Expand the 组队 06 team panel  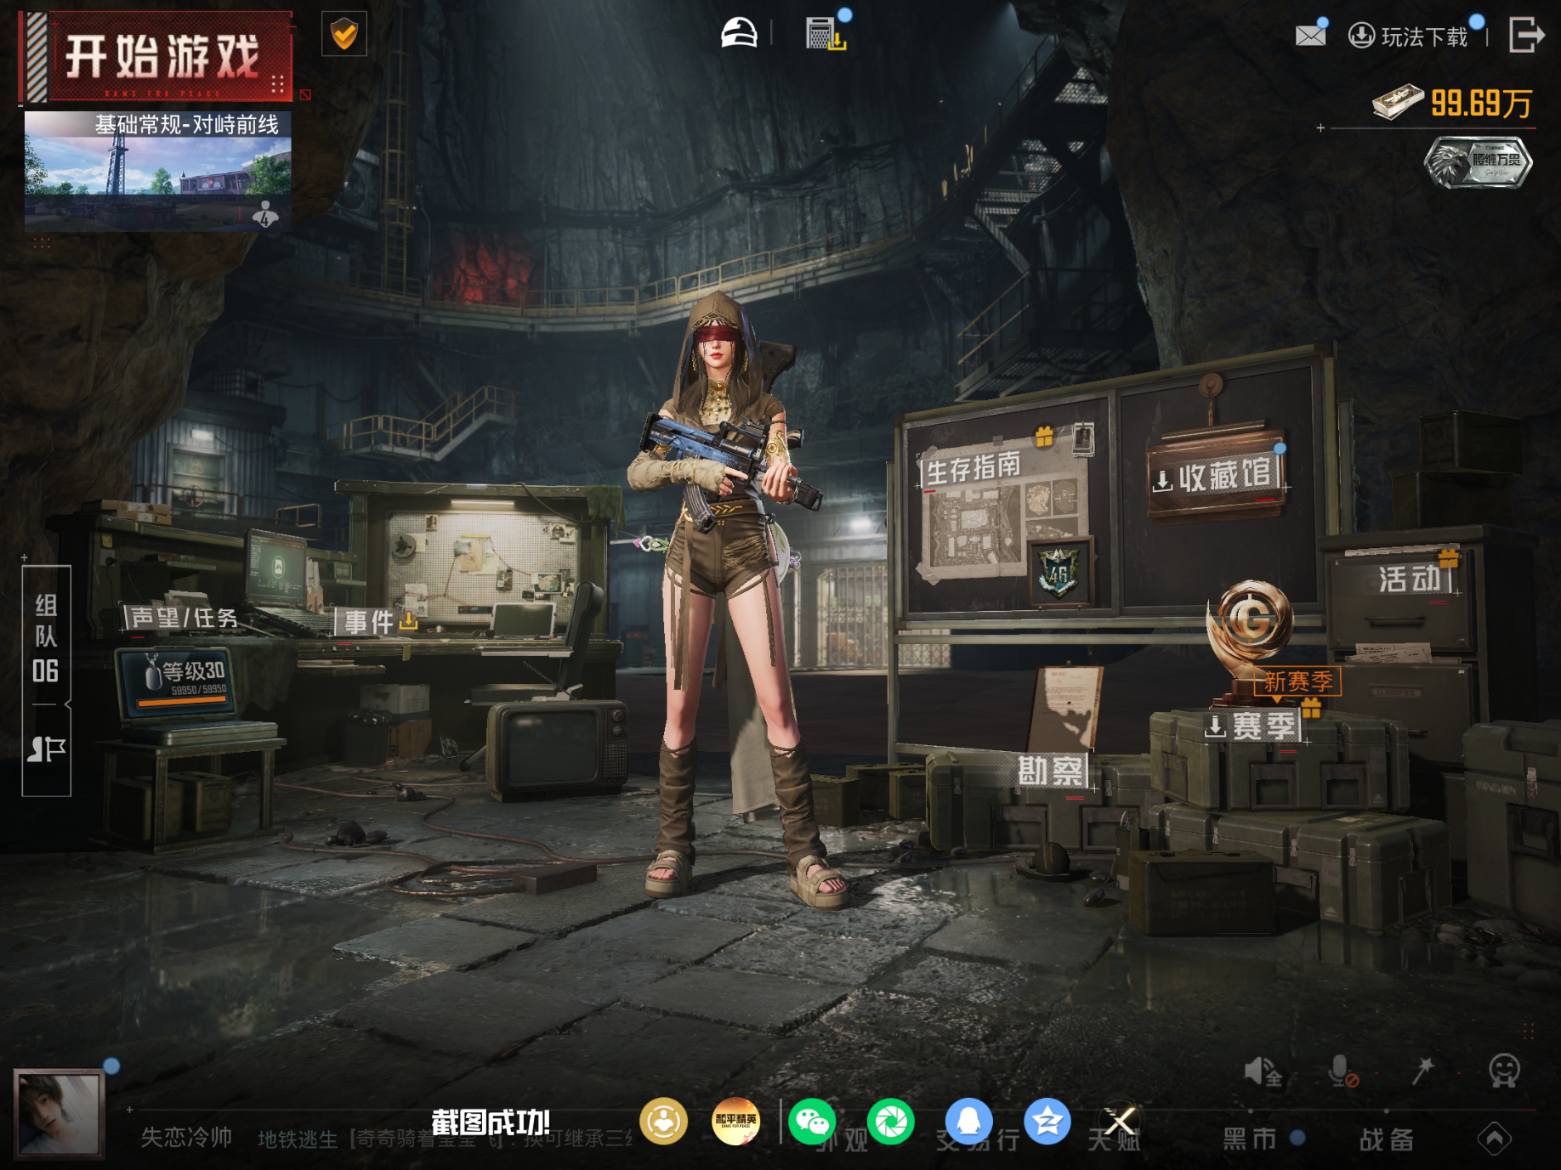[46, 638]
